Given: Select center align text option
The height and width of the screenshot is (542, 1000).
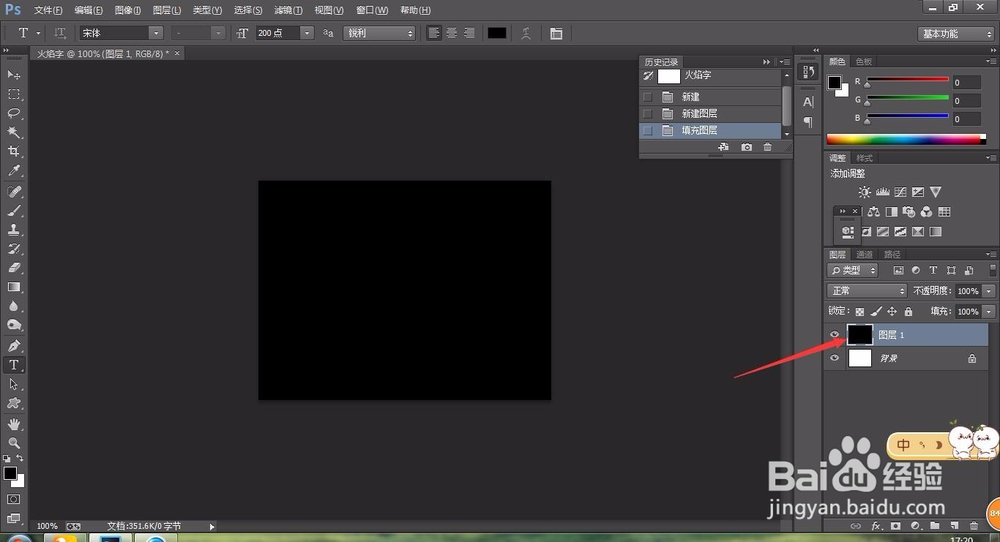Looking at the screenshot, I should 452,33.
